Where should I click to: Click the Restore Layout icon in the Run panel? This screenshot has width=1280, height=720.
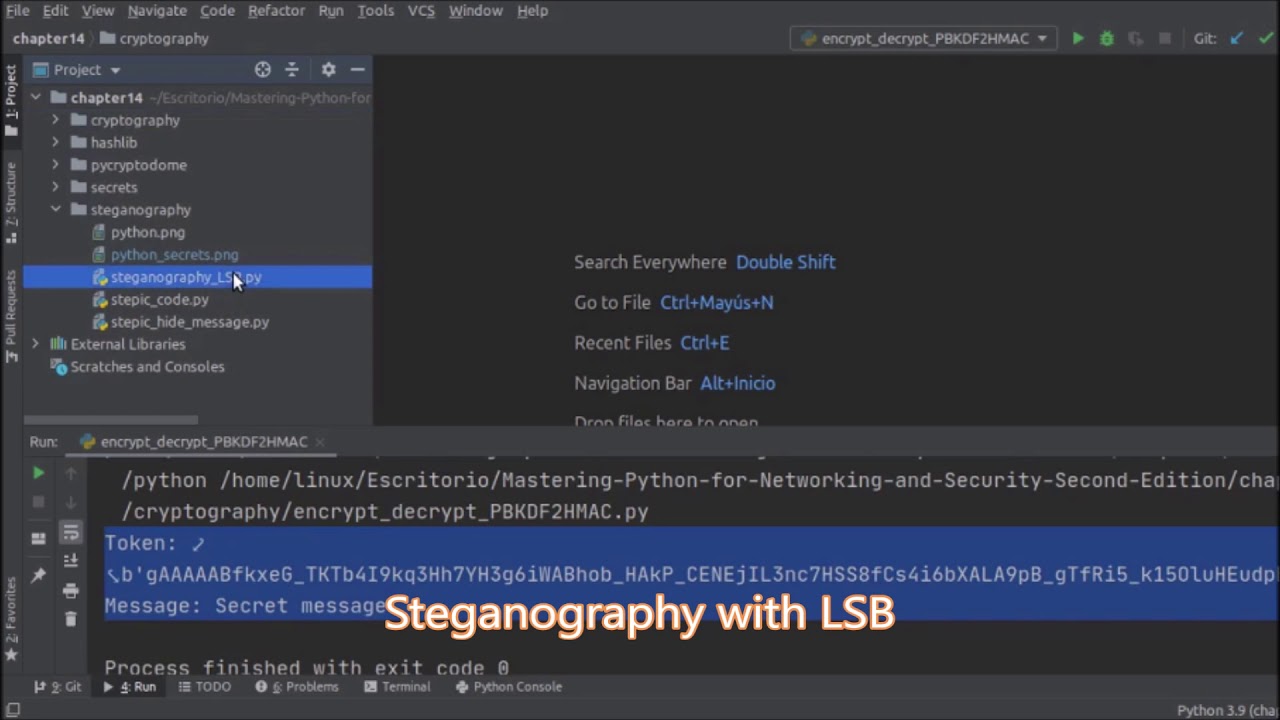click(x=38, y=539)
